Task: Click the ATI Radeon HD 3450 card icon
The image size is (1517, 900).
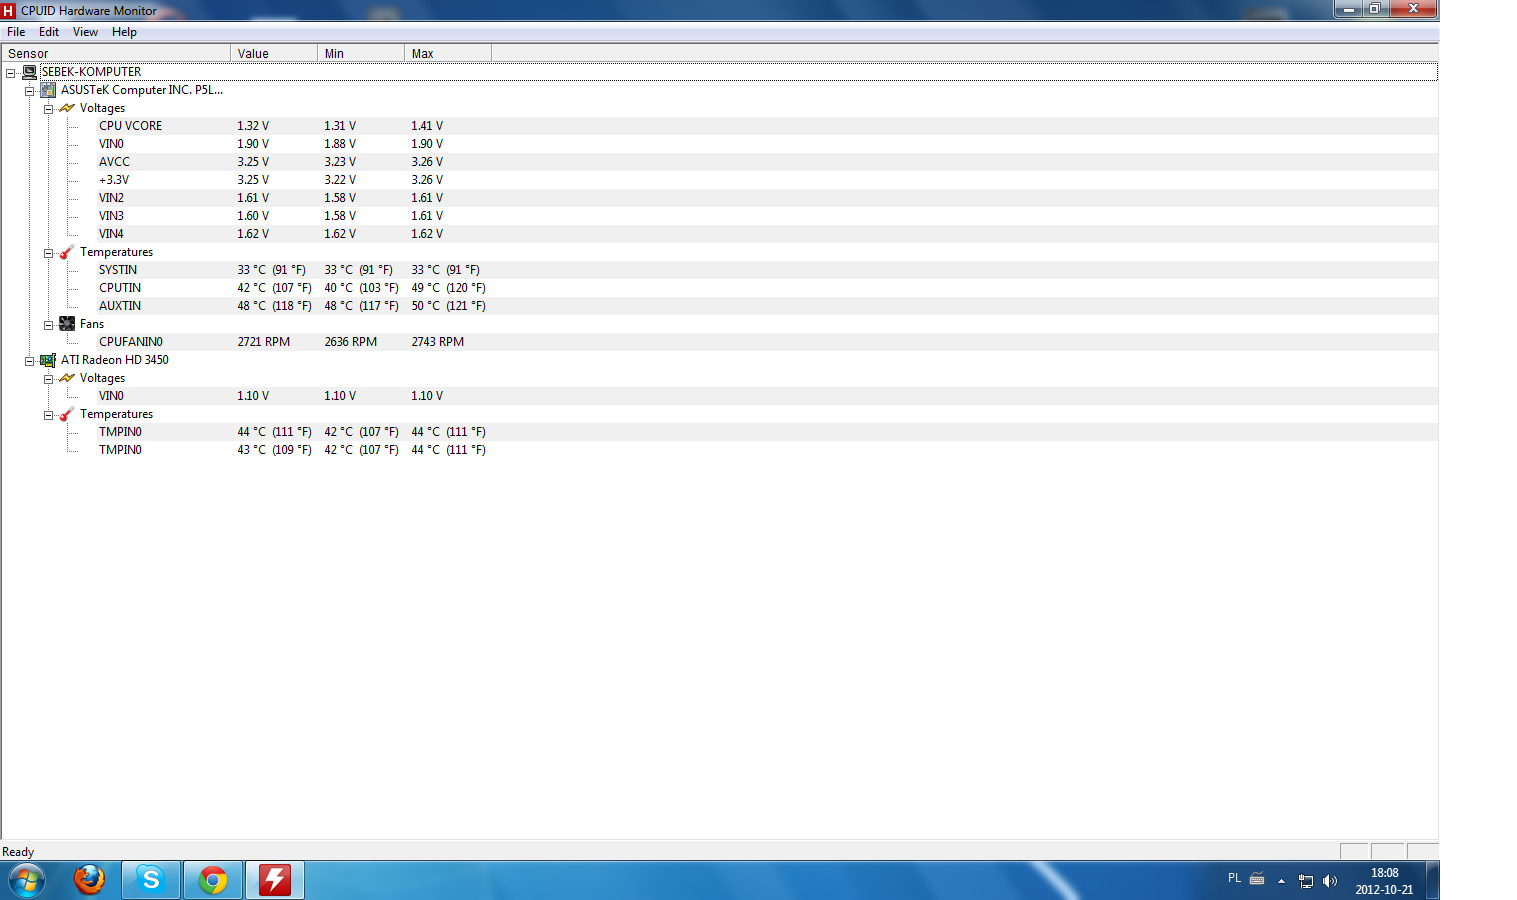Action: [x=48, y=360]
